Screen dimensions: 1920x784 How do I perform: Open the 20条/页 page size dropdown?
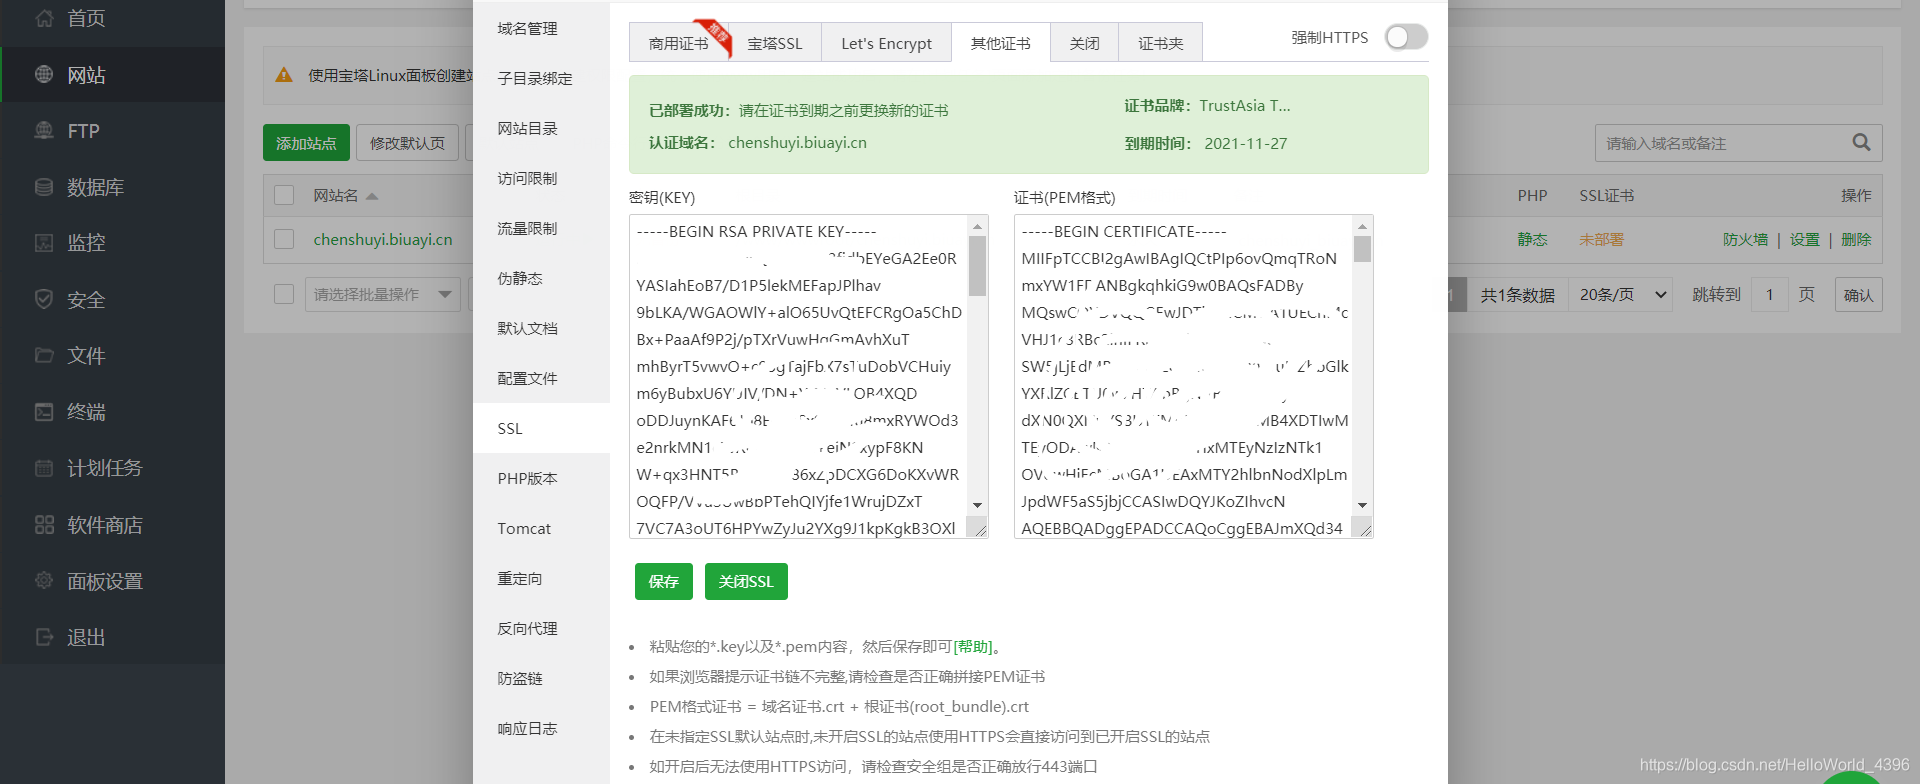(1622, 294)
